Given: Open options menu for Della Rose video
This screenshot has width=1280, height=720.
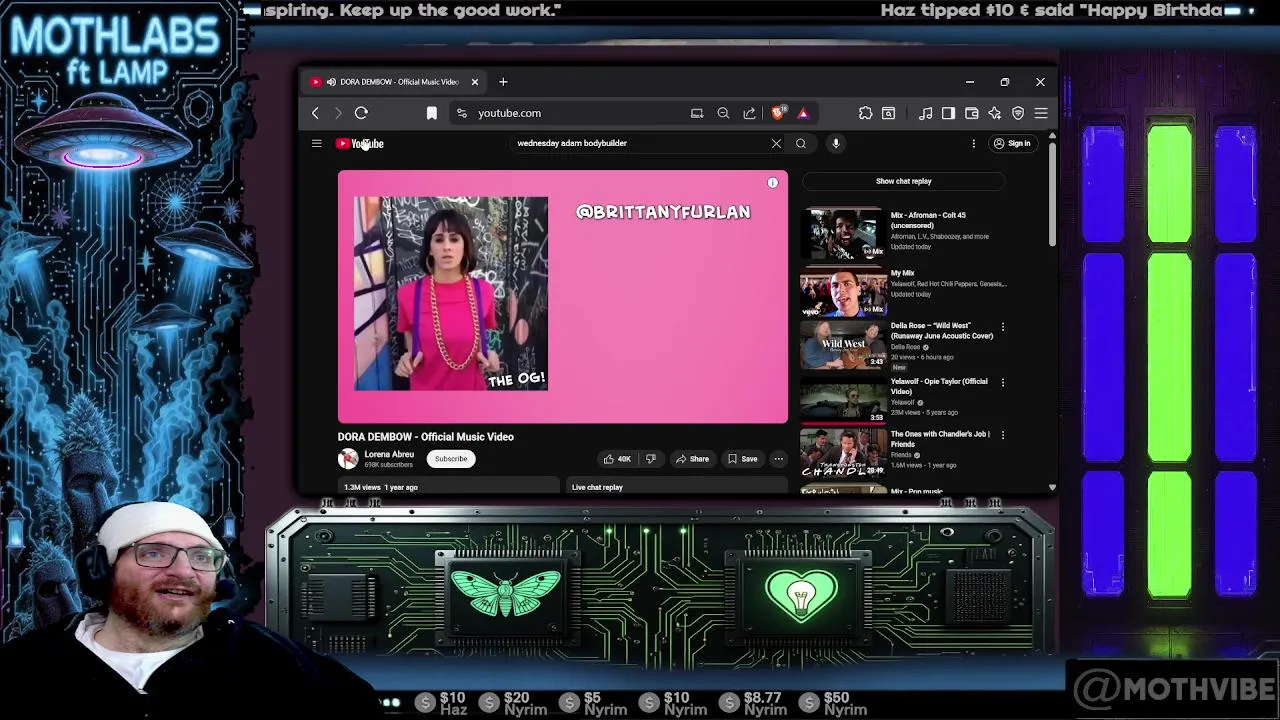Looking at the screenshot, I should click(x=1003, y=326).
